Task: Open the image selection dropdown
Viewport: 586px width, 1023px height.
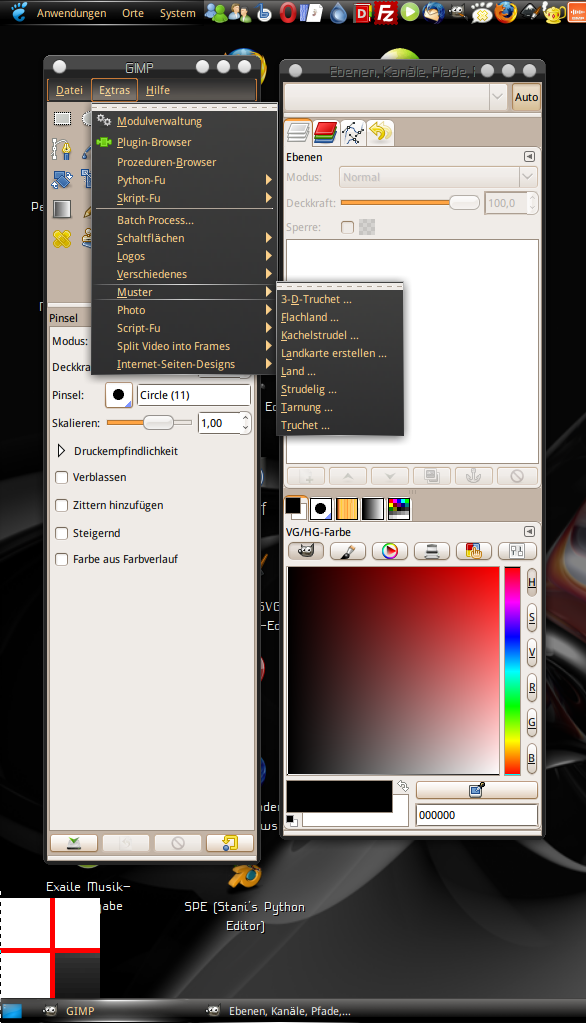Action: pos(396,97)
